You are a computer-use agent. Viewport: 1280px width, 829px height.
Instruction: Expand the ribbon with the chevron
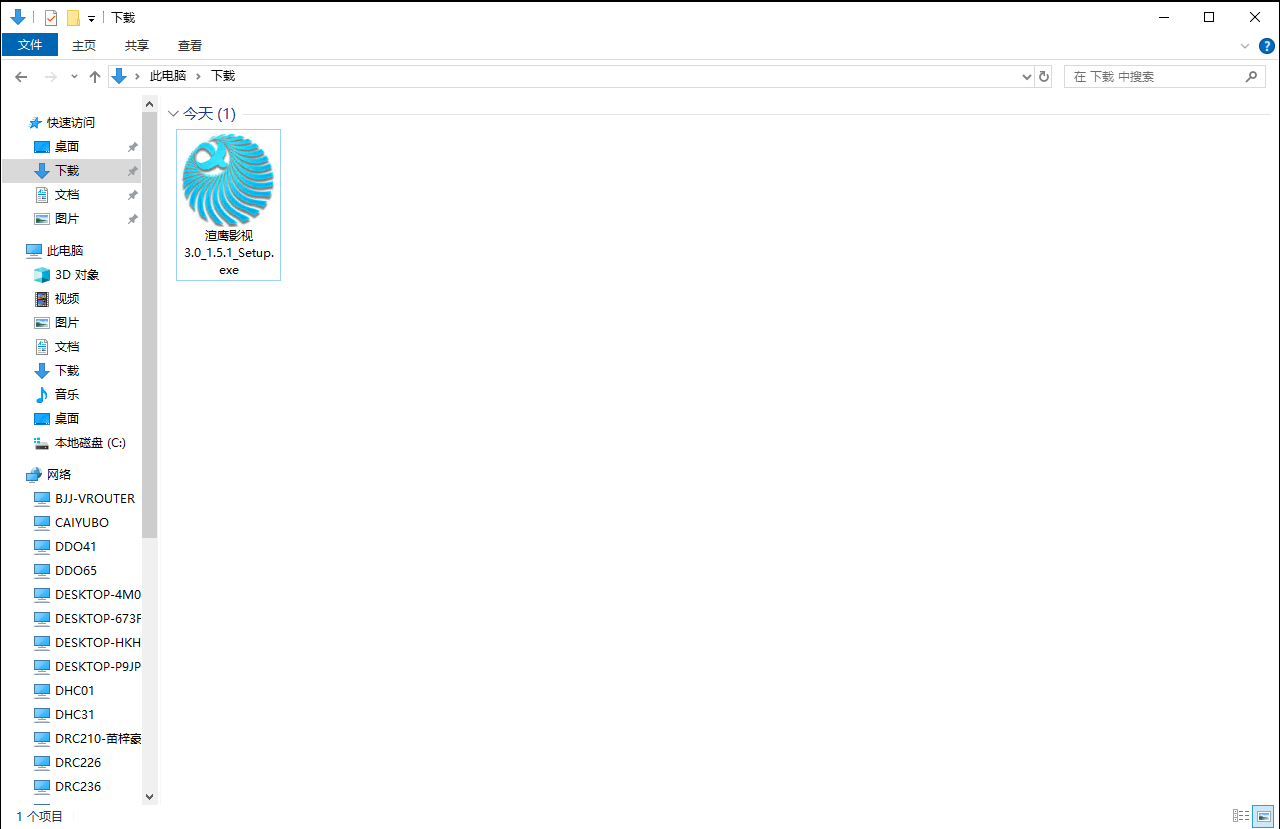pyautogui.click(x=1245, y=46)
